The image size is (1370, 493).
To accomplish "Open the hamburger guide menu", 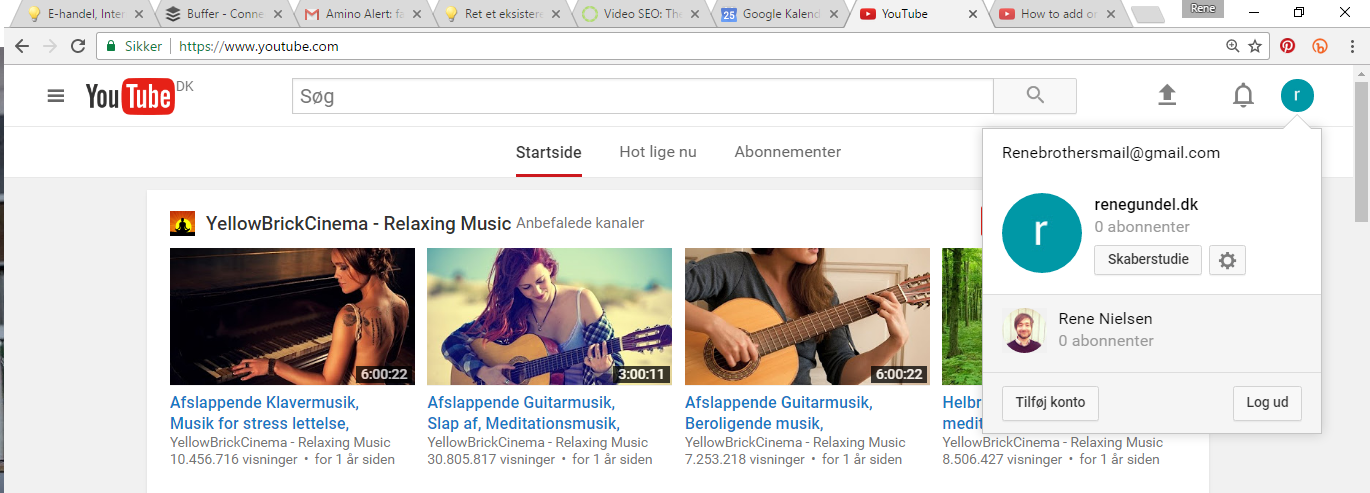I will click(56, 96).
